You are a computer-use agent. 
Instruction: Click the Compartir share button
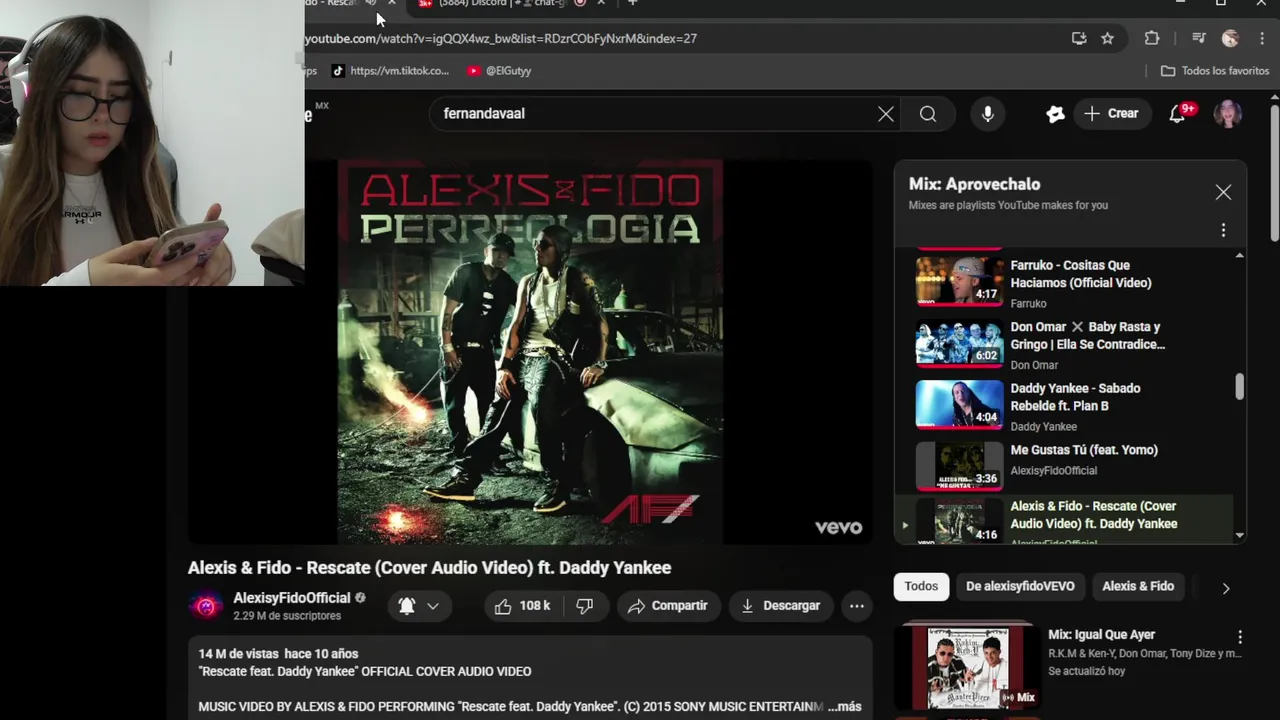667,606
